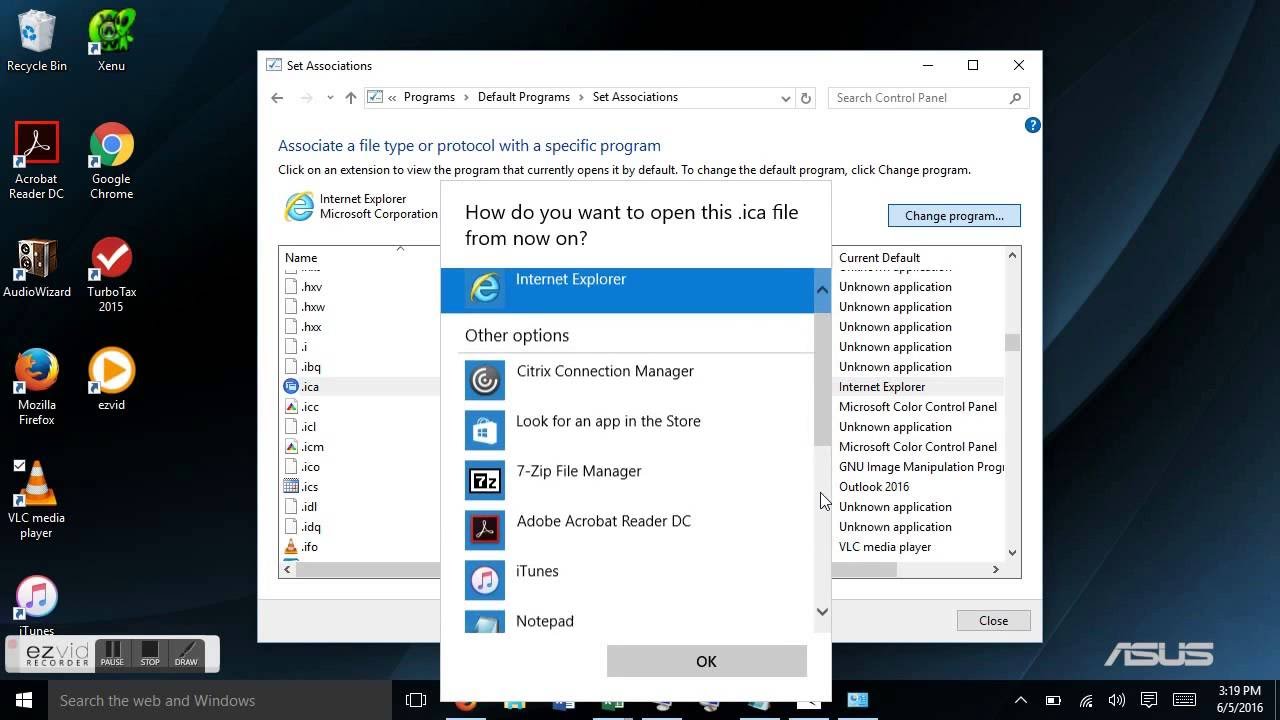
Task: Open the Action Center notifications icon
Action: pyautogui.click(x=1149, y=700)
